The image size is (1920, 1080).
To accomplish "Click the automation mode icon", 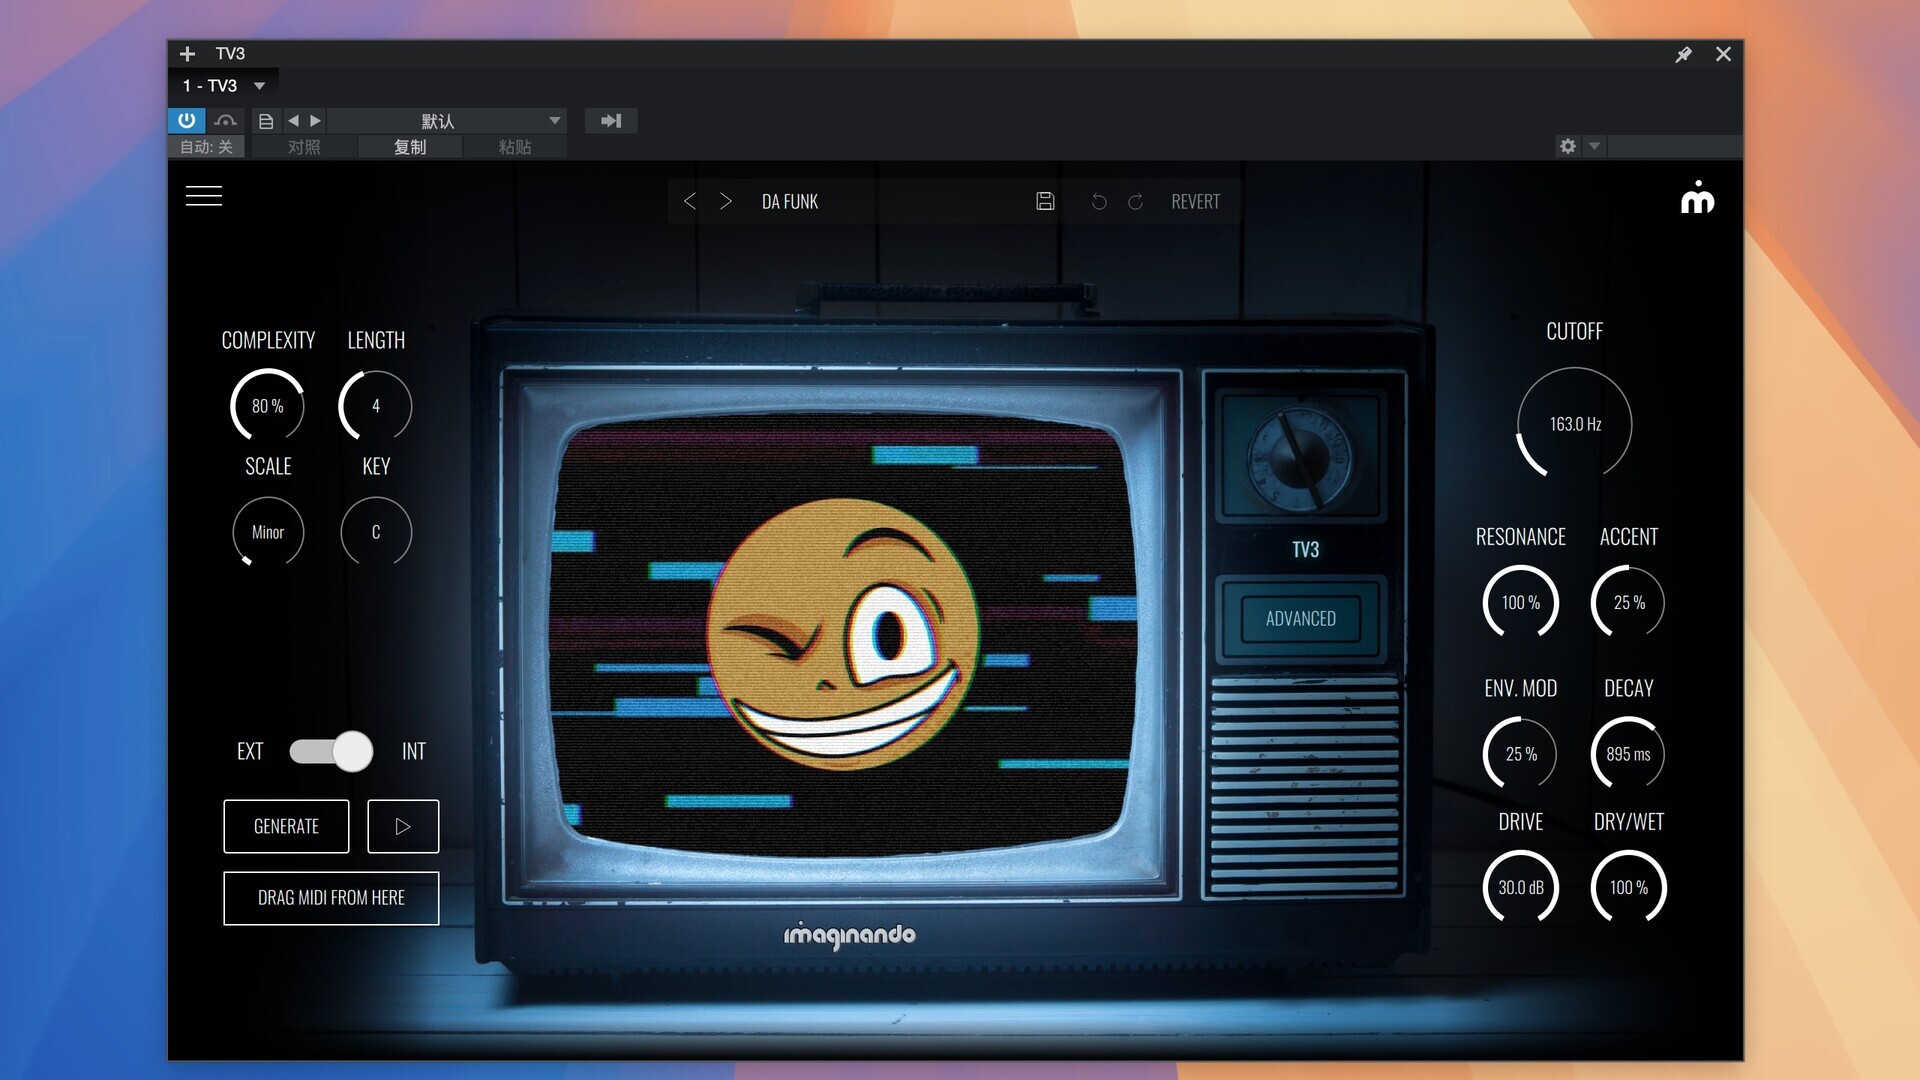I will (x=226, y=120).
